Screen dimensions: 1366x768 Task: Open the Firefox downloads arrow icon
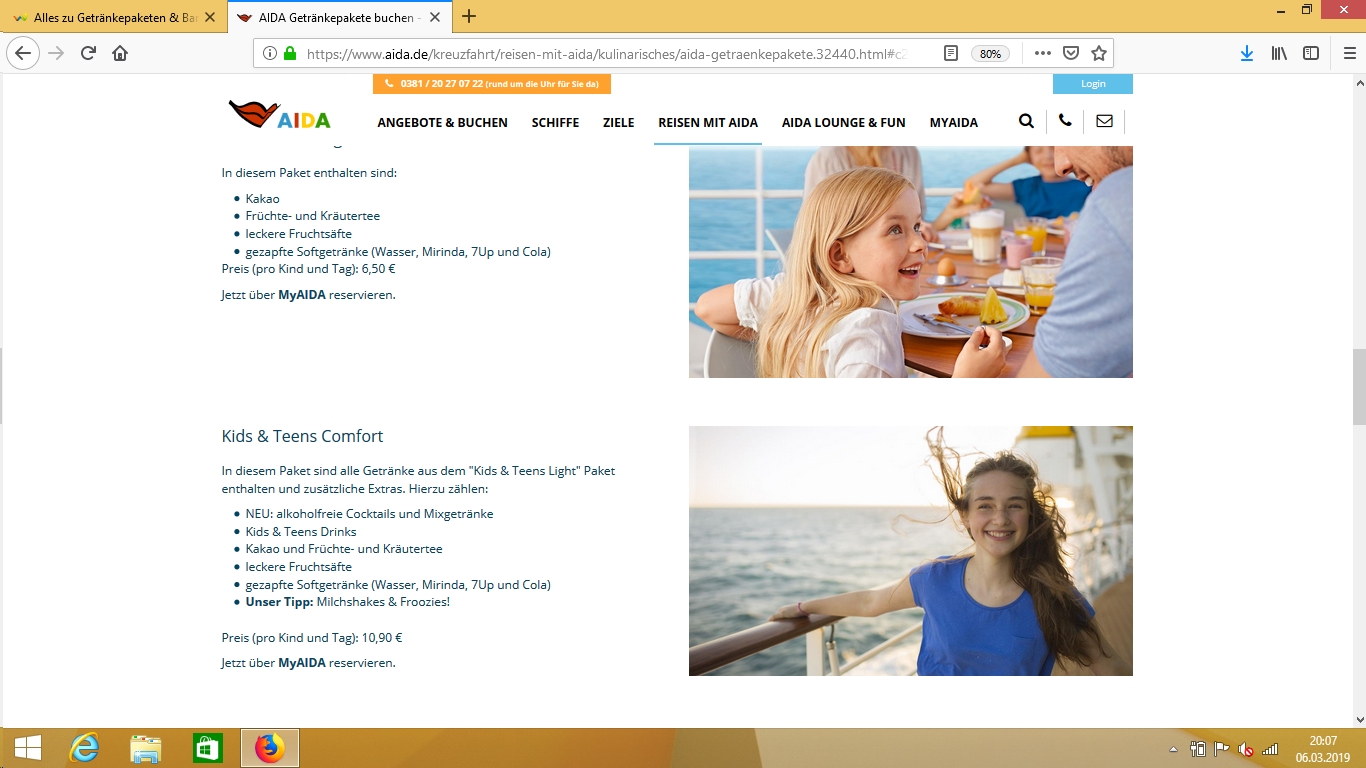pyautogui.click(x=1246, y=53)
